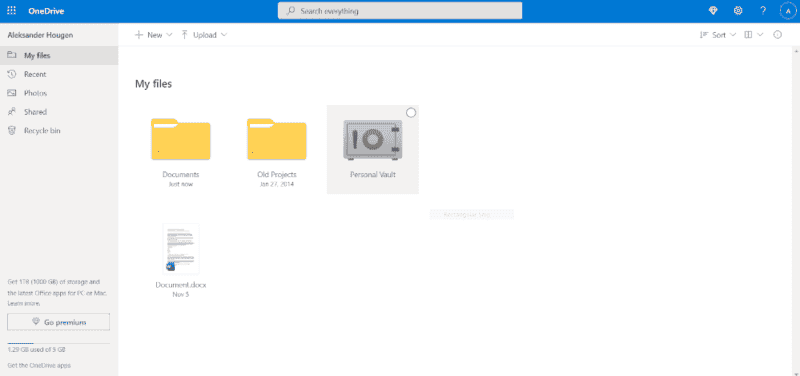This screenshot has width=800, height=376.
Task: Click the My files heading
Action: pos(153,84)
